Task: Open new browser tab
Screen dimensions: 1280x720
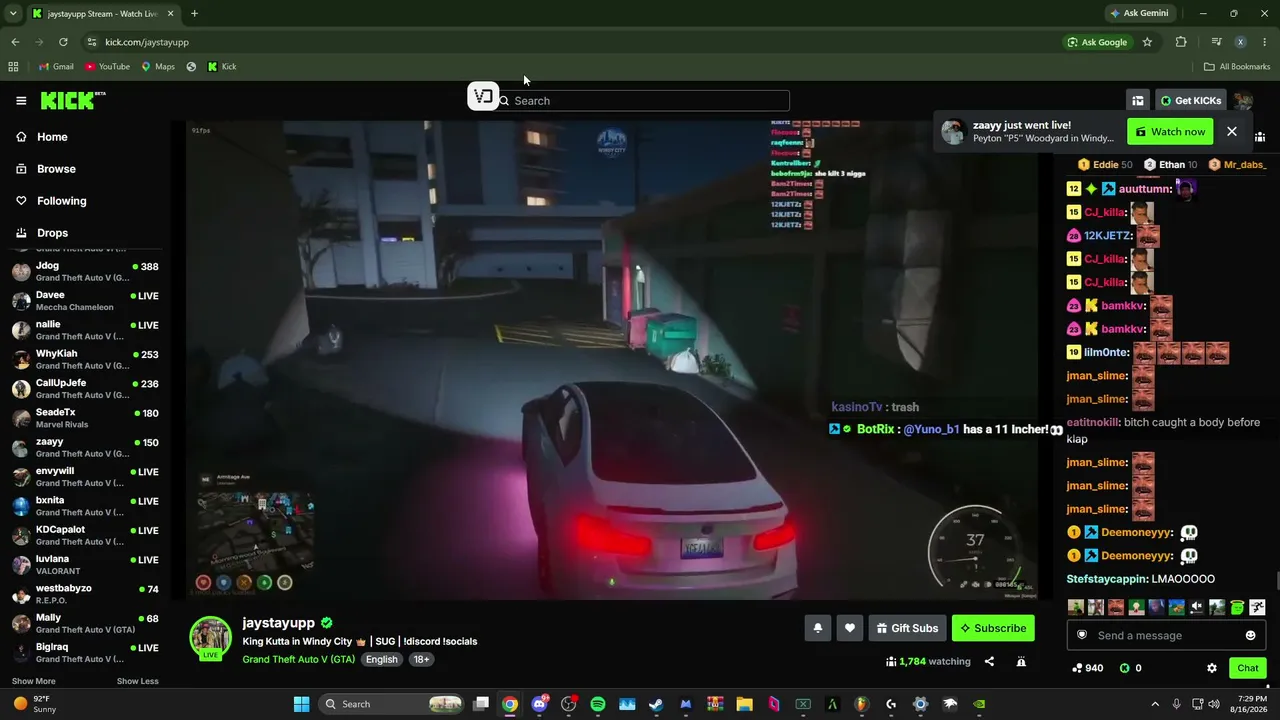Action: click(x=194, y=13)
